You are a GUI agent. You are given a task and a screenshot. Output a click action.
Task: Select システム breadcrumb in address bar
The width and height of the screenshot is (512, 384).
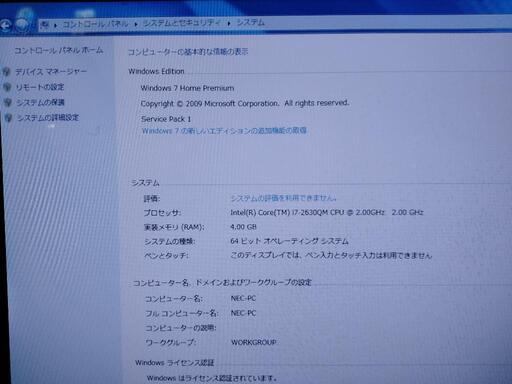pyautogui.click(x=251, y=22)
